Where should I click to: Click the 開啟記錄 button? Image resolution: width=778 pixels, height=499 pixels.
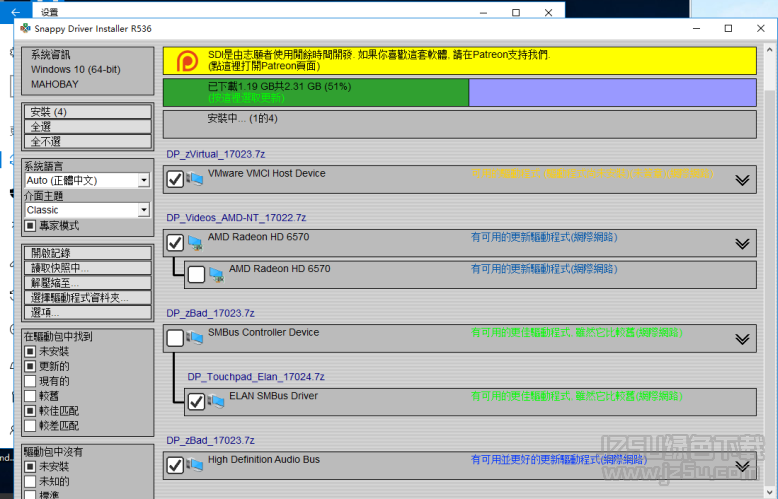88,253
